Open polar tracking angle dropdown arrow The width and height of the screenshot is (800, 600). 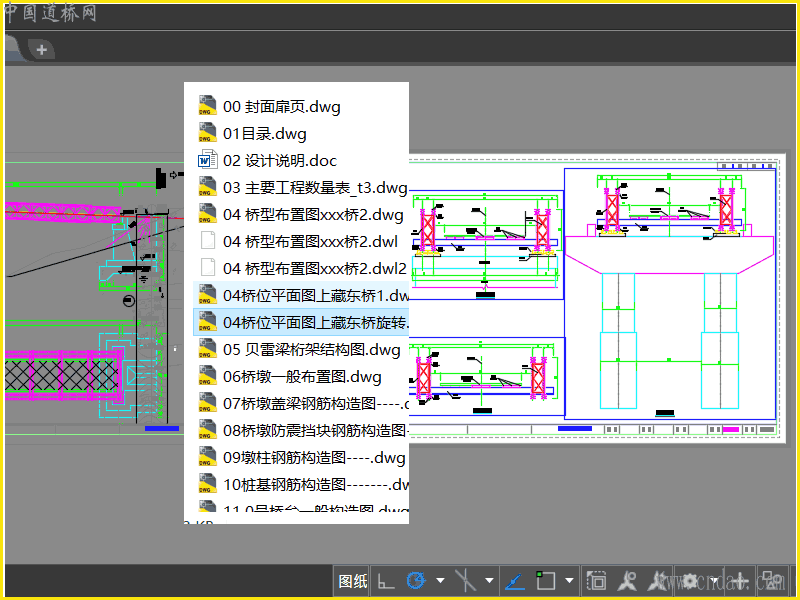440,580
